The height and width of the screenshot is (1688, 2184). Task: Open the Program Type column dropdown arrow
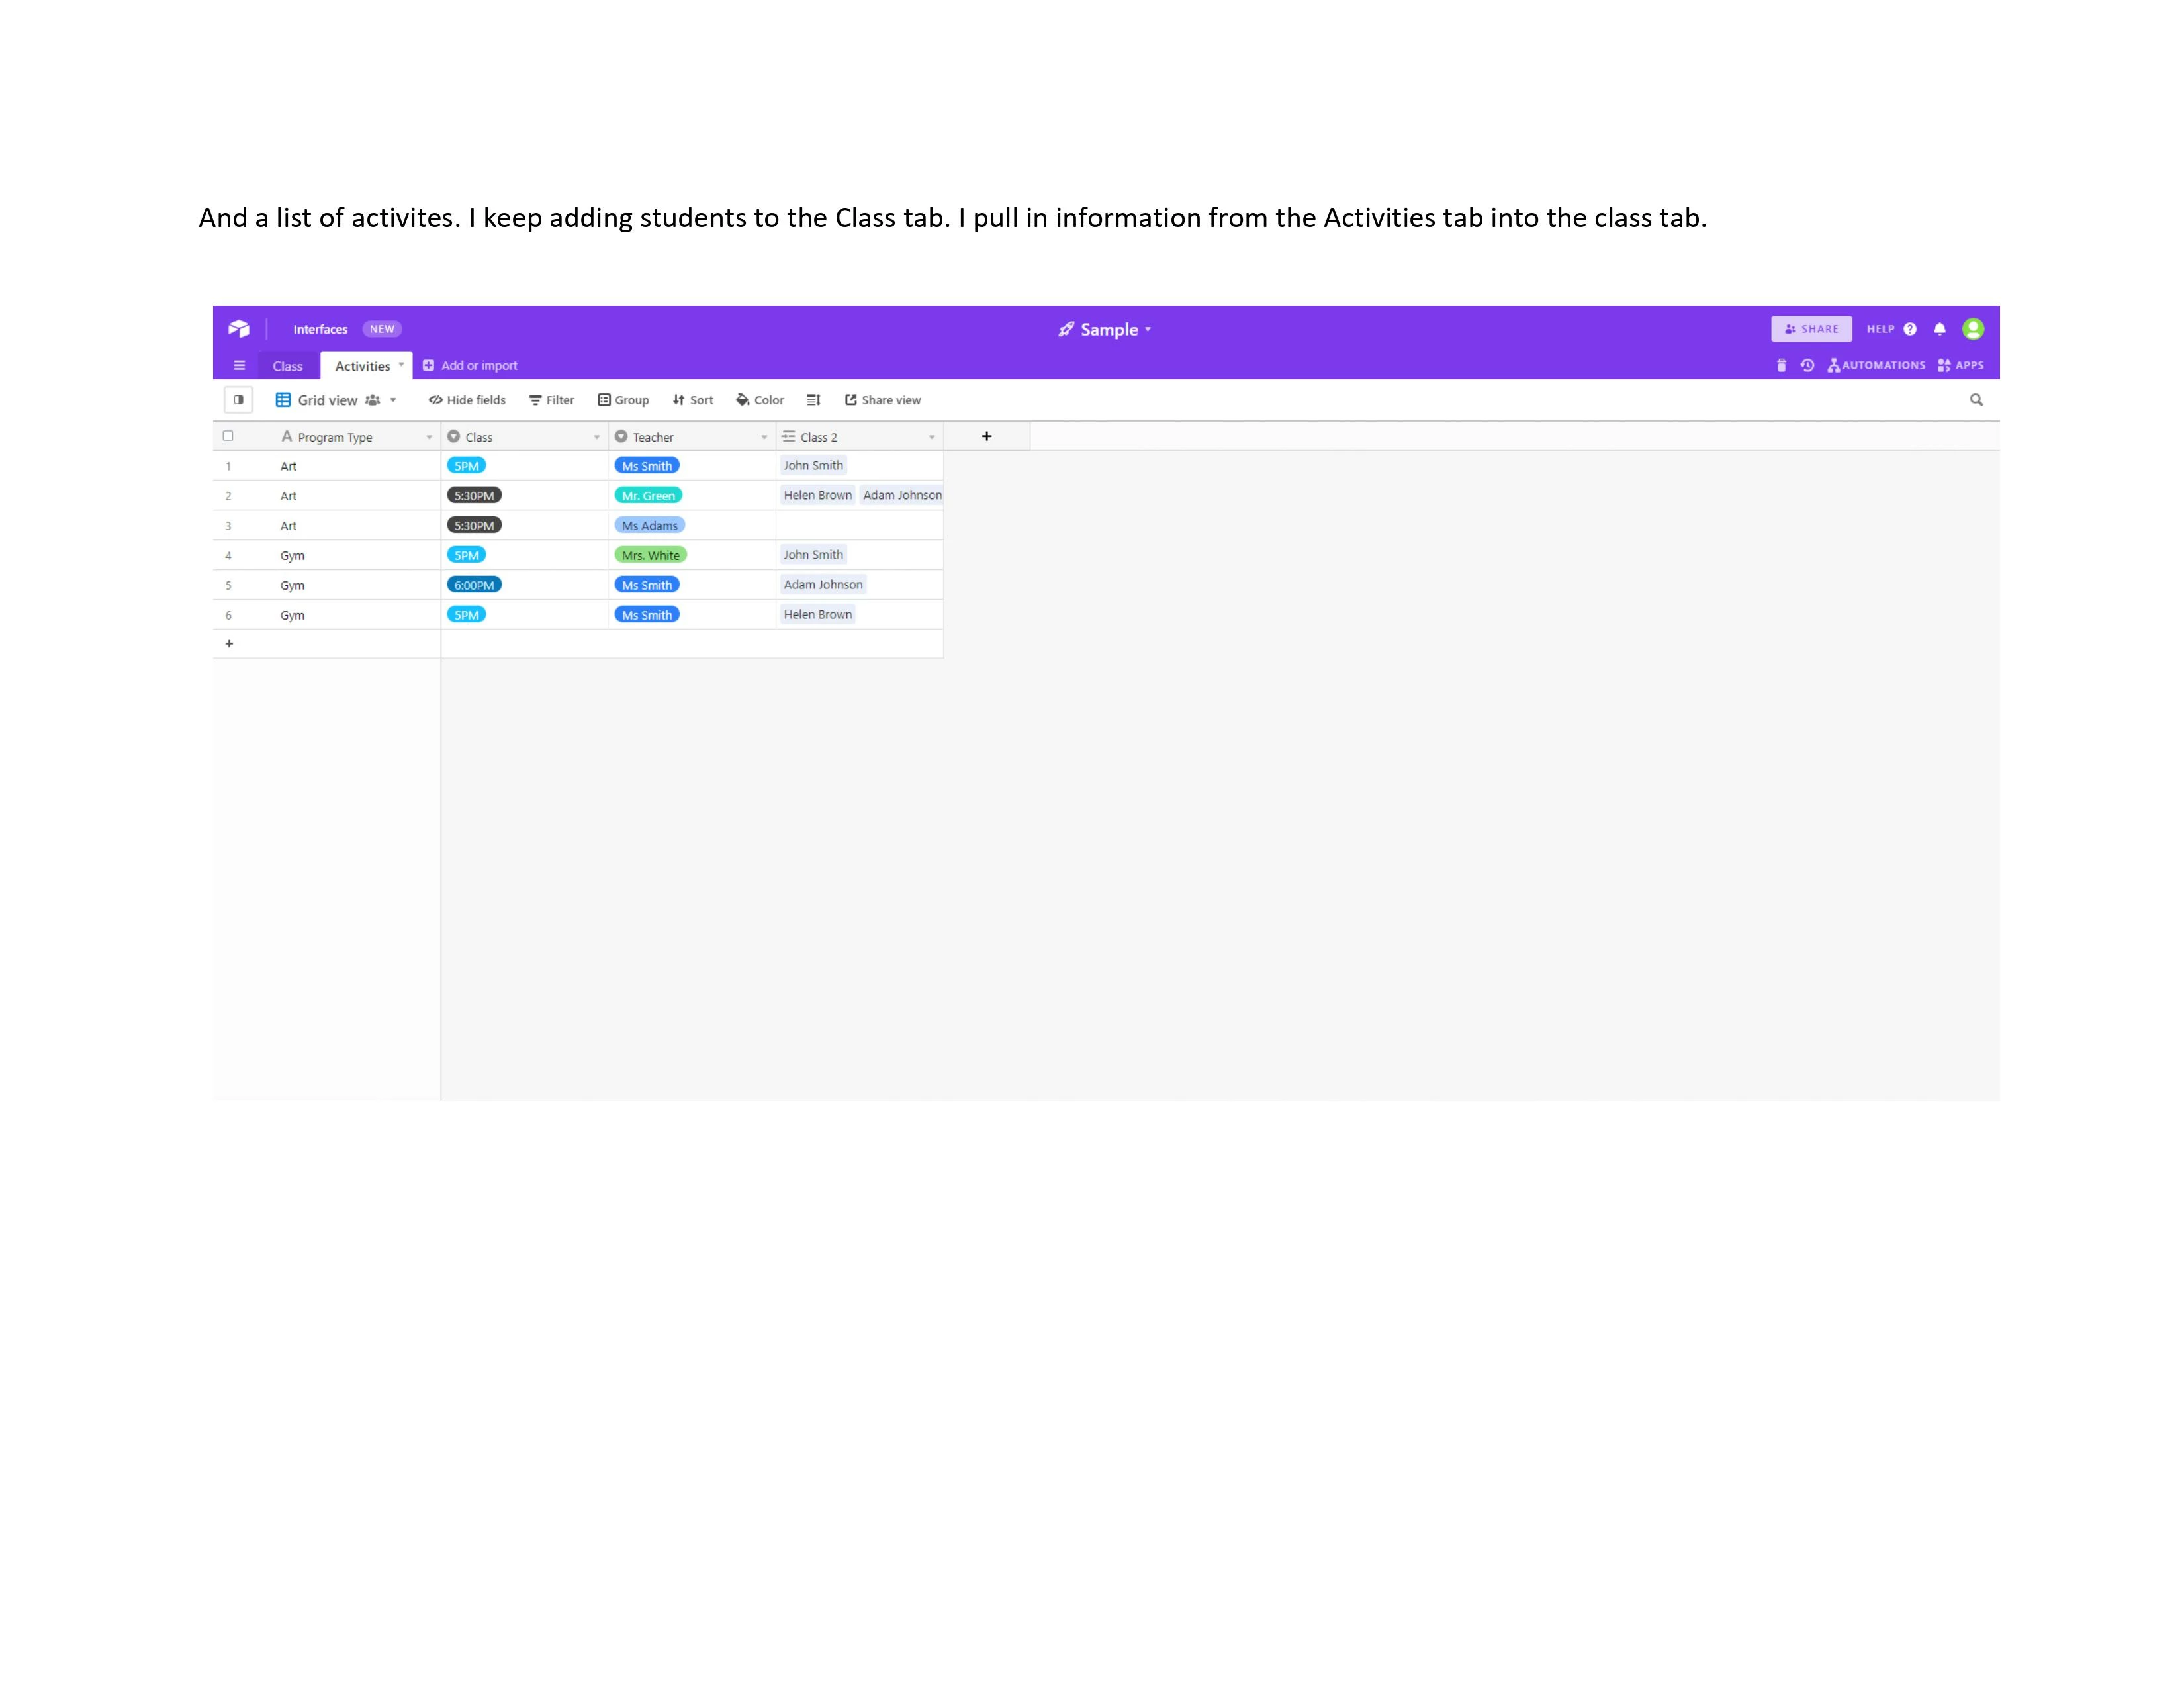429,437
